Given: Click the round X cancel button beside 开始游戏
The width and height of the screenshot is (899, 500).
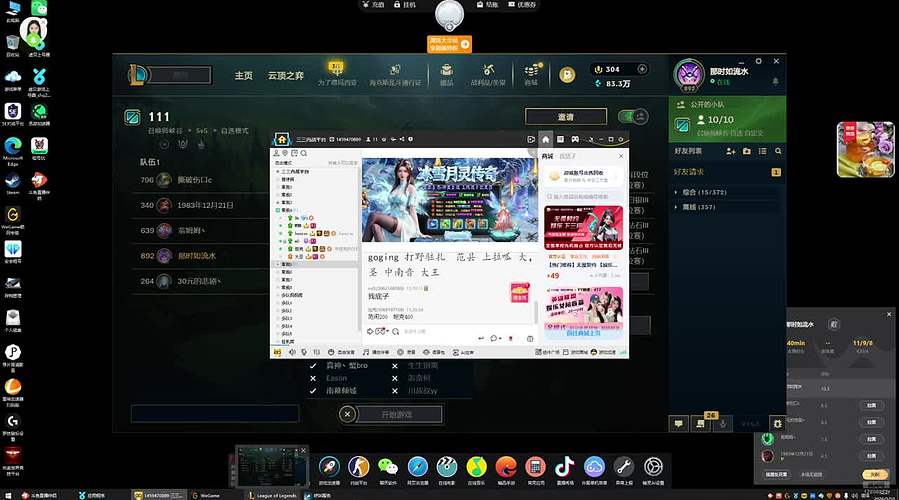Looking at the screenshot, I should click(x=347, y=414).
